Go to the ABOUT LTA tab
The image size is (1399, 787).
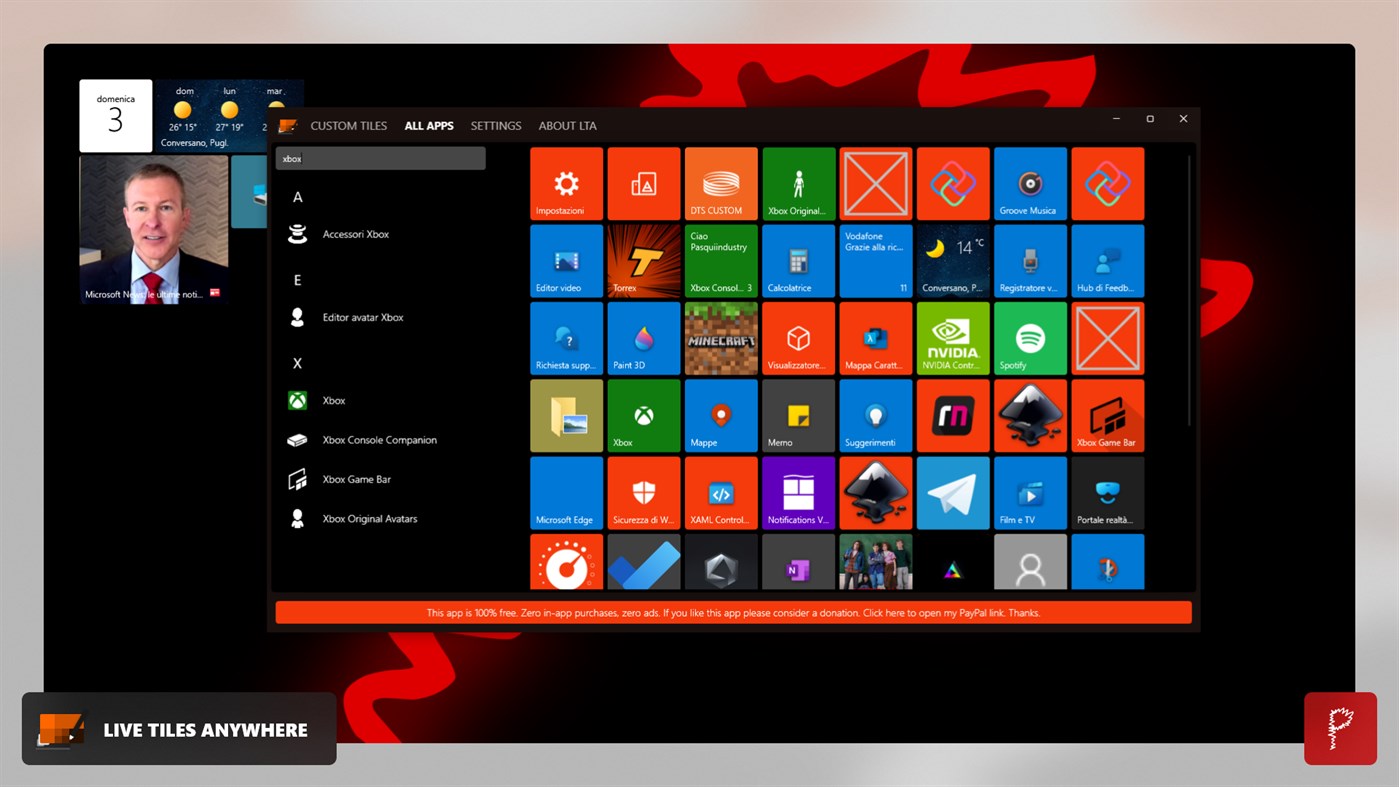coord(567,125)
